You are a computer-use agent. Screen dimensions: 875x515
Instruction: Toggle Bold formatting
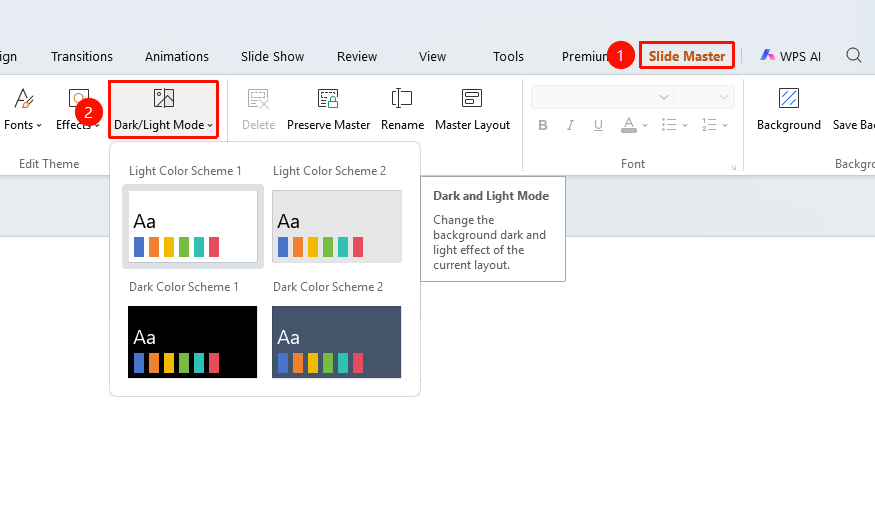542,126
